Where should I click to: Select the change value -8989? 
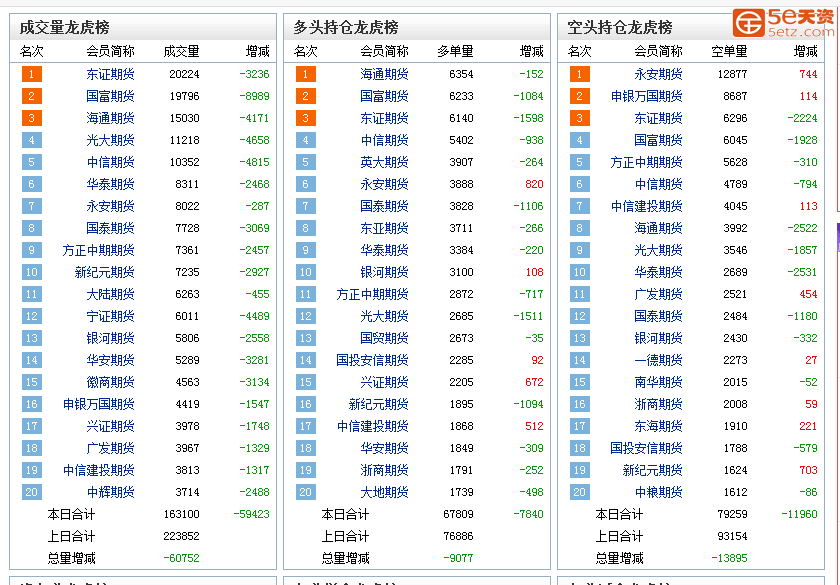coord(254,96)
